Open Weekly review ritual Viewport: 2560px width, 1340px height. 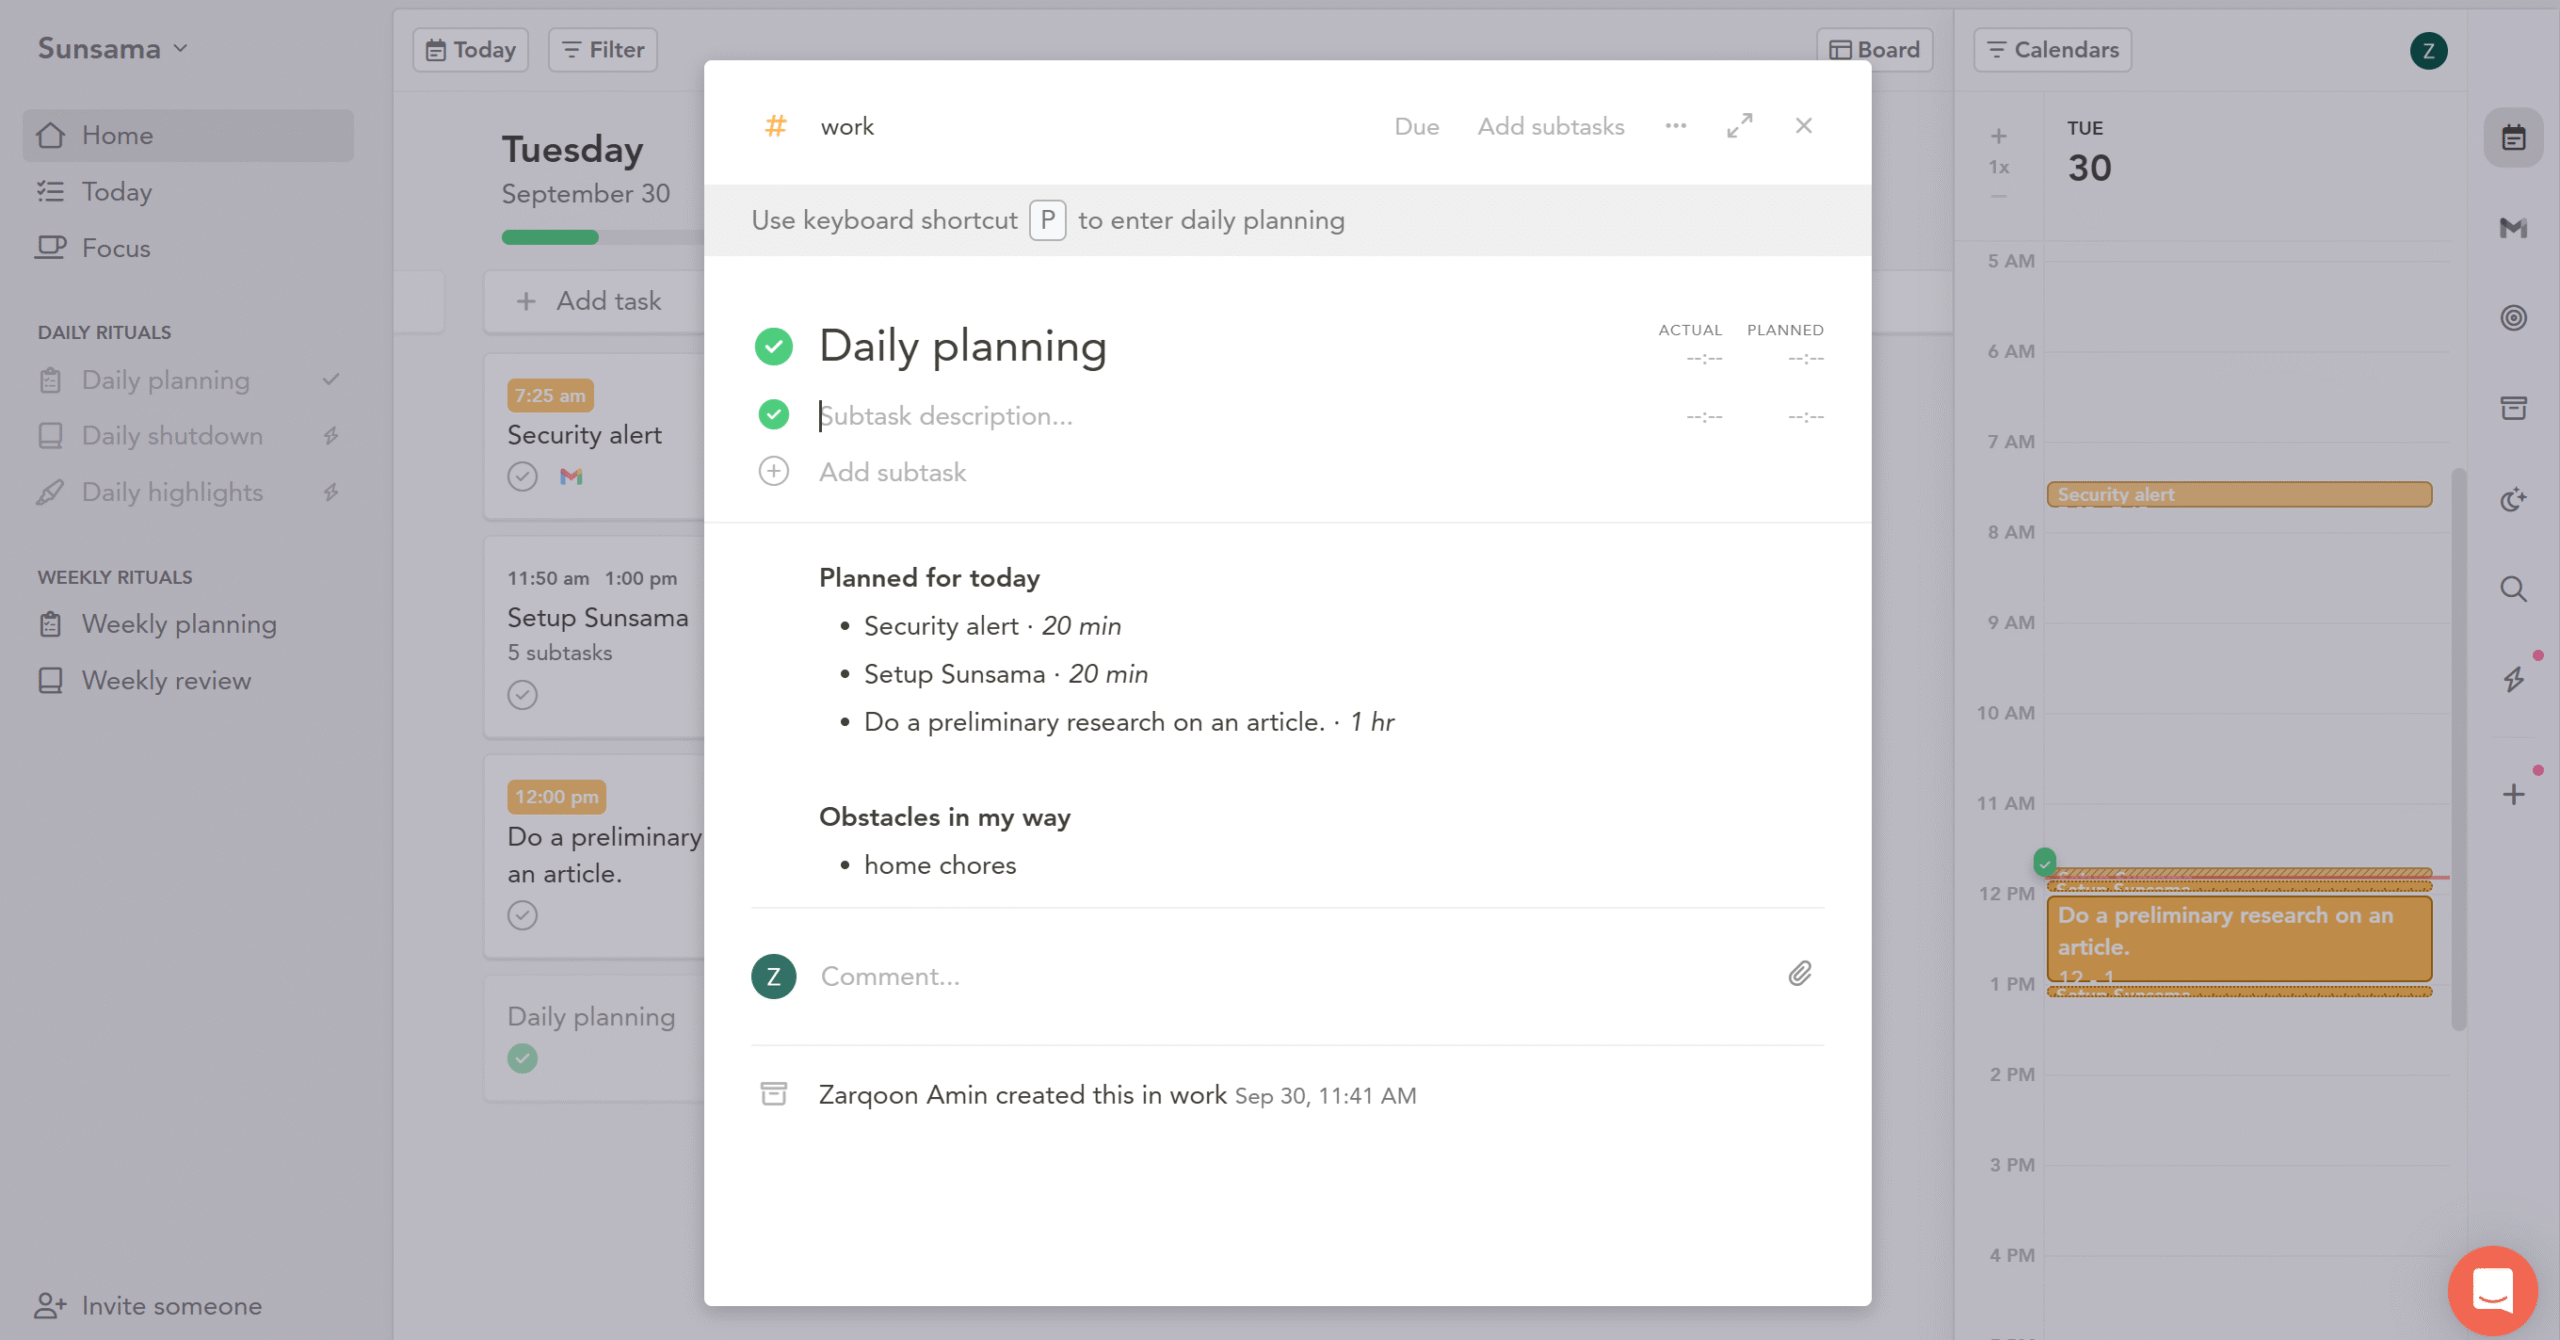click(x=166, y=680)
